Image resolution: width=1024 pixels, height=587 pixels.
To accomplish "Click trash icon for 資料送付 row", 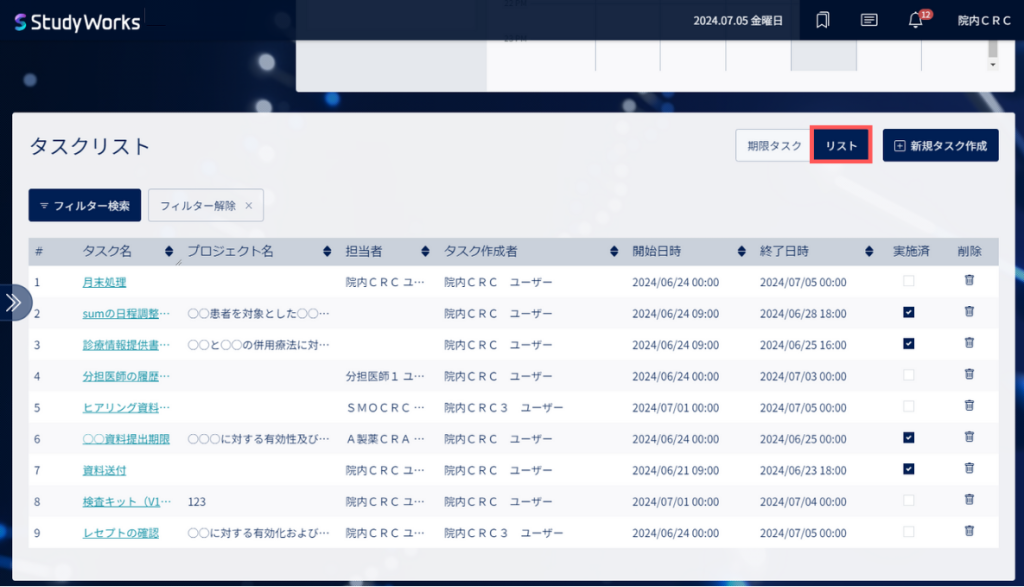I will tap(969, 468).
